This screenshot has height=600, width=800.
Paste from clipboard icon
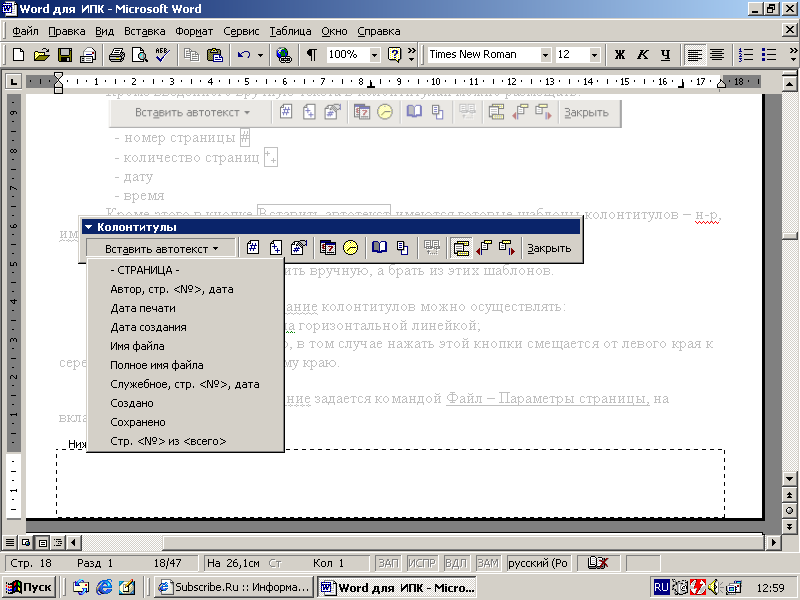click(215, 54)
